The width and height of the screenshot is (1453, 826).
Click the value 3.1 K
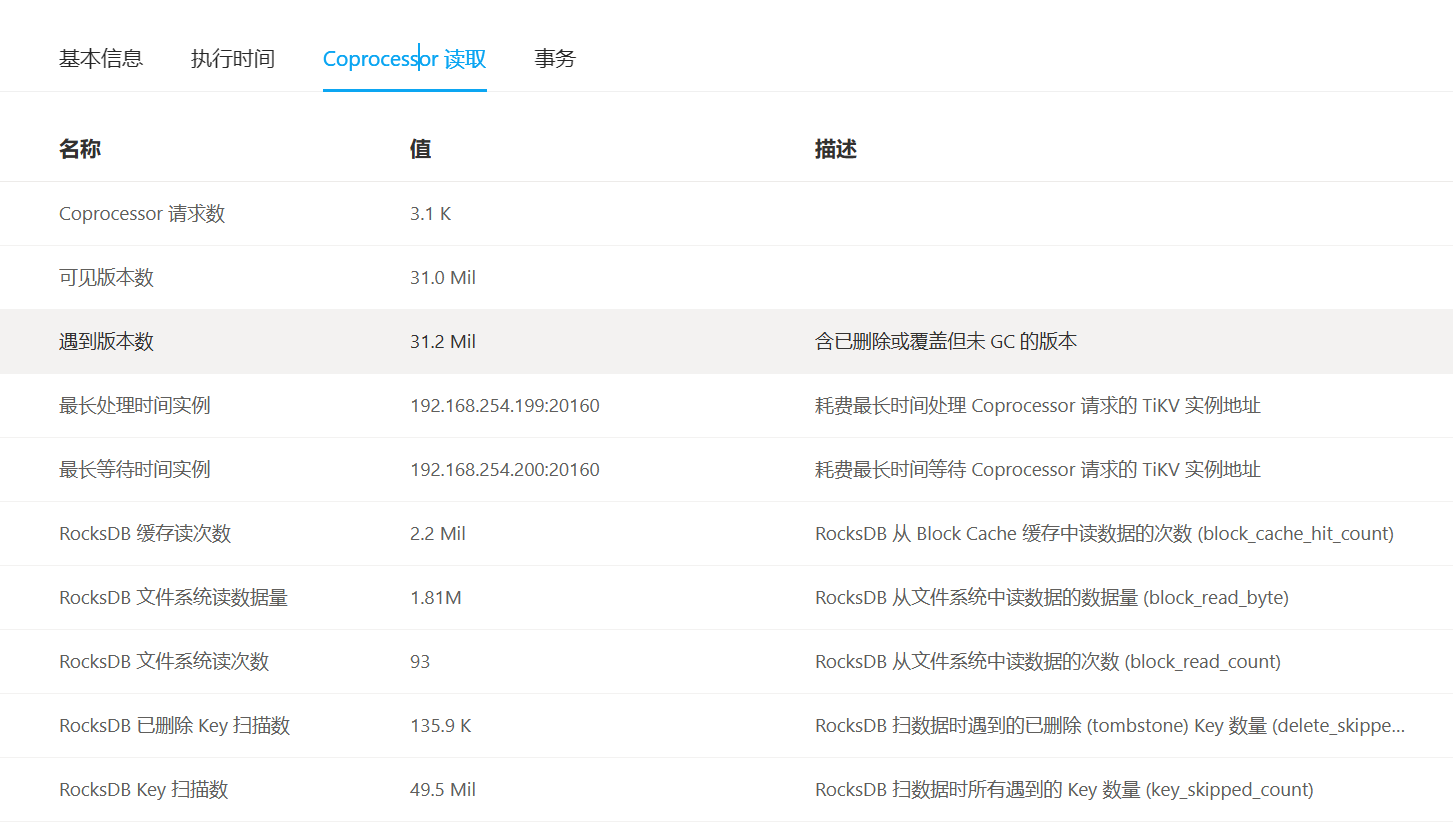[431, 214]
